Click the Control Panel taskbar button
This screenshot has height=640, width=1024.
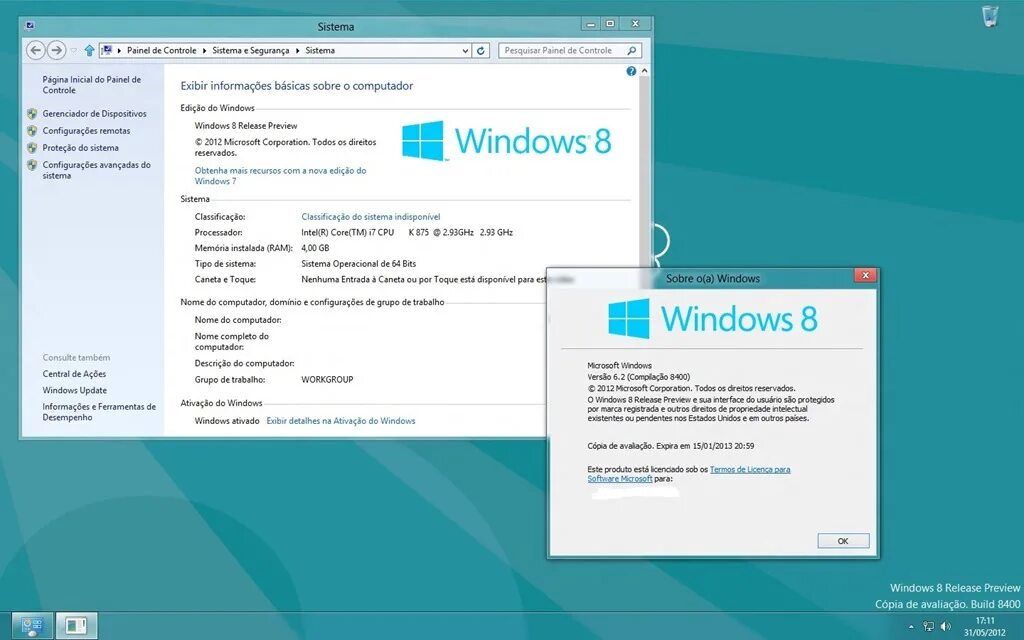point(31,626)
